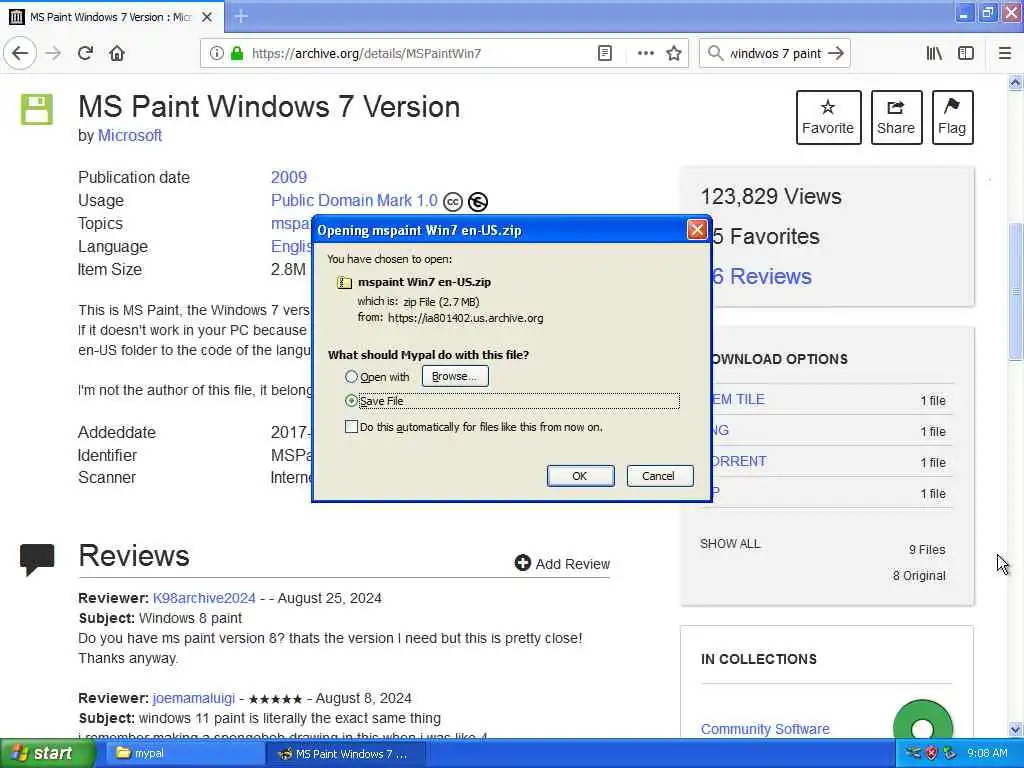
Task: Open reviewer joemamaluigi profile link
Action: point(194,698)
